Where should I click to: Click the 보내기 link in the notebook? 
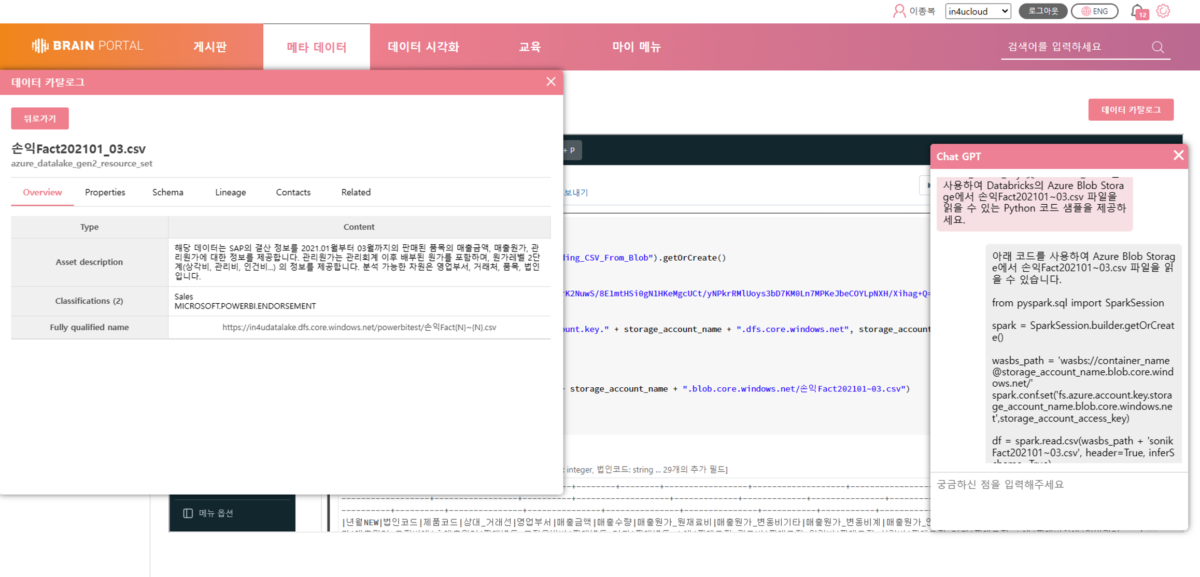point(577,192)
